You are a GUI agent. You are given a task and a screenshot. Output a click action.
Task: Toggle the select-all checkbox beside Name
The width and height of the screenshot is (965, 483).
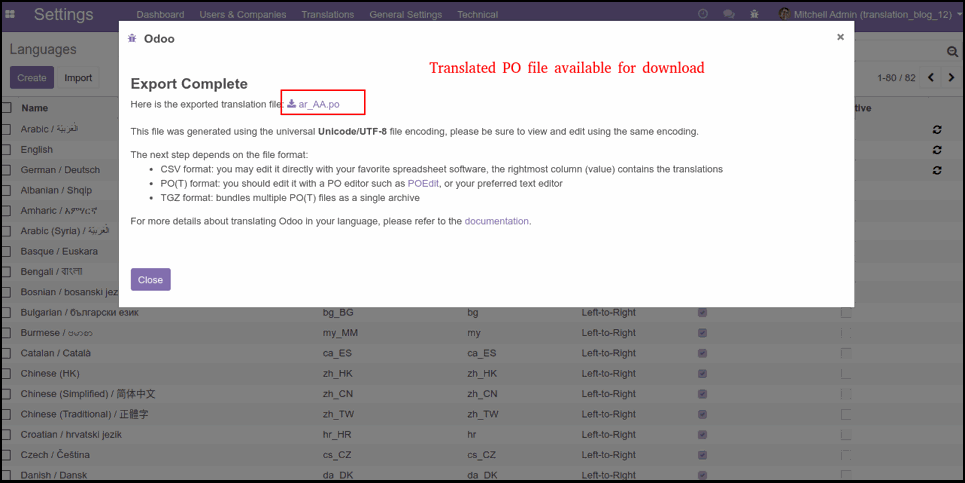(x=6, y=108)
